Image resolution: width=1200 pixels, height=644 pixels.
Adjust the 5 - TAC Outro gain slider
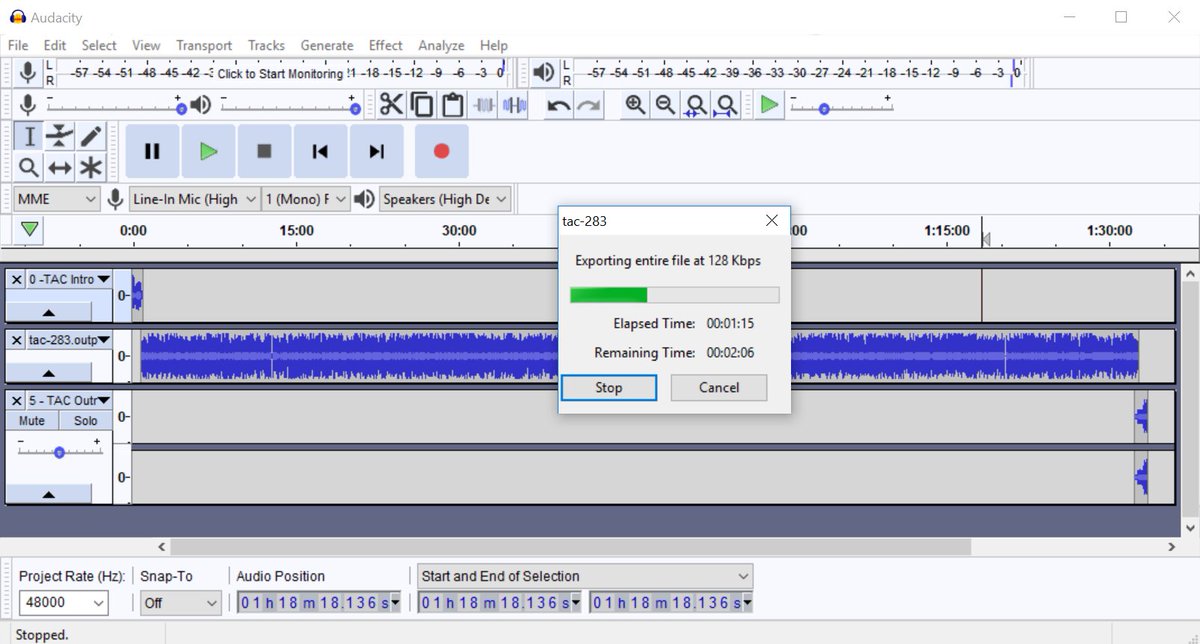pos(59,450)
